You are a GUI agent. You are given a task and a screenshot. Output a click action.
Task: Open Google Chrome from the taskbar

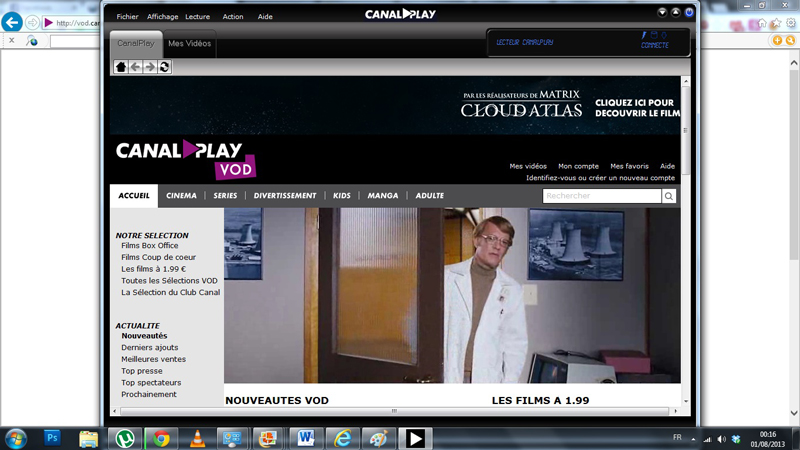(161, 438)
